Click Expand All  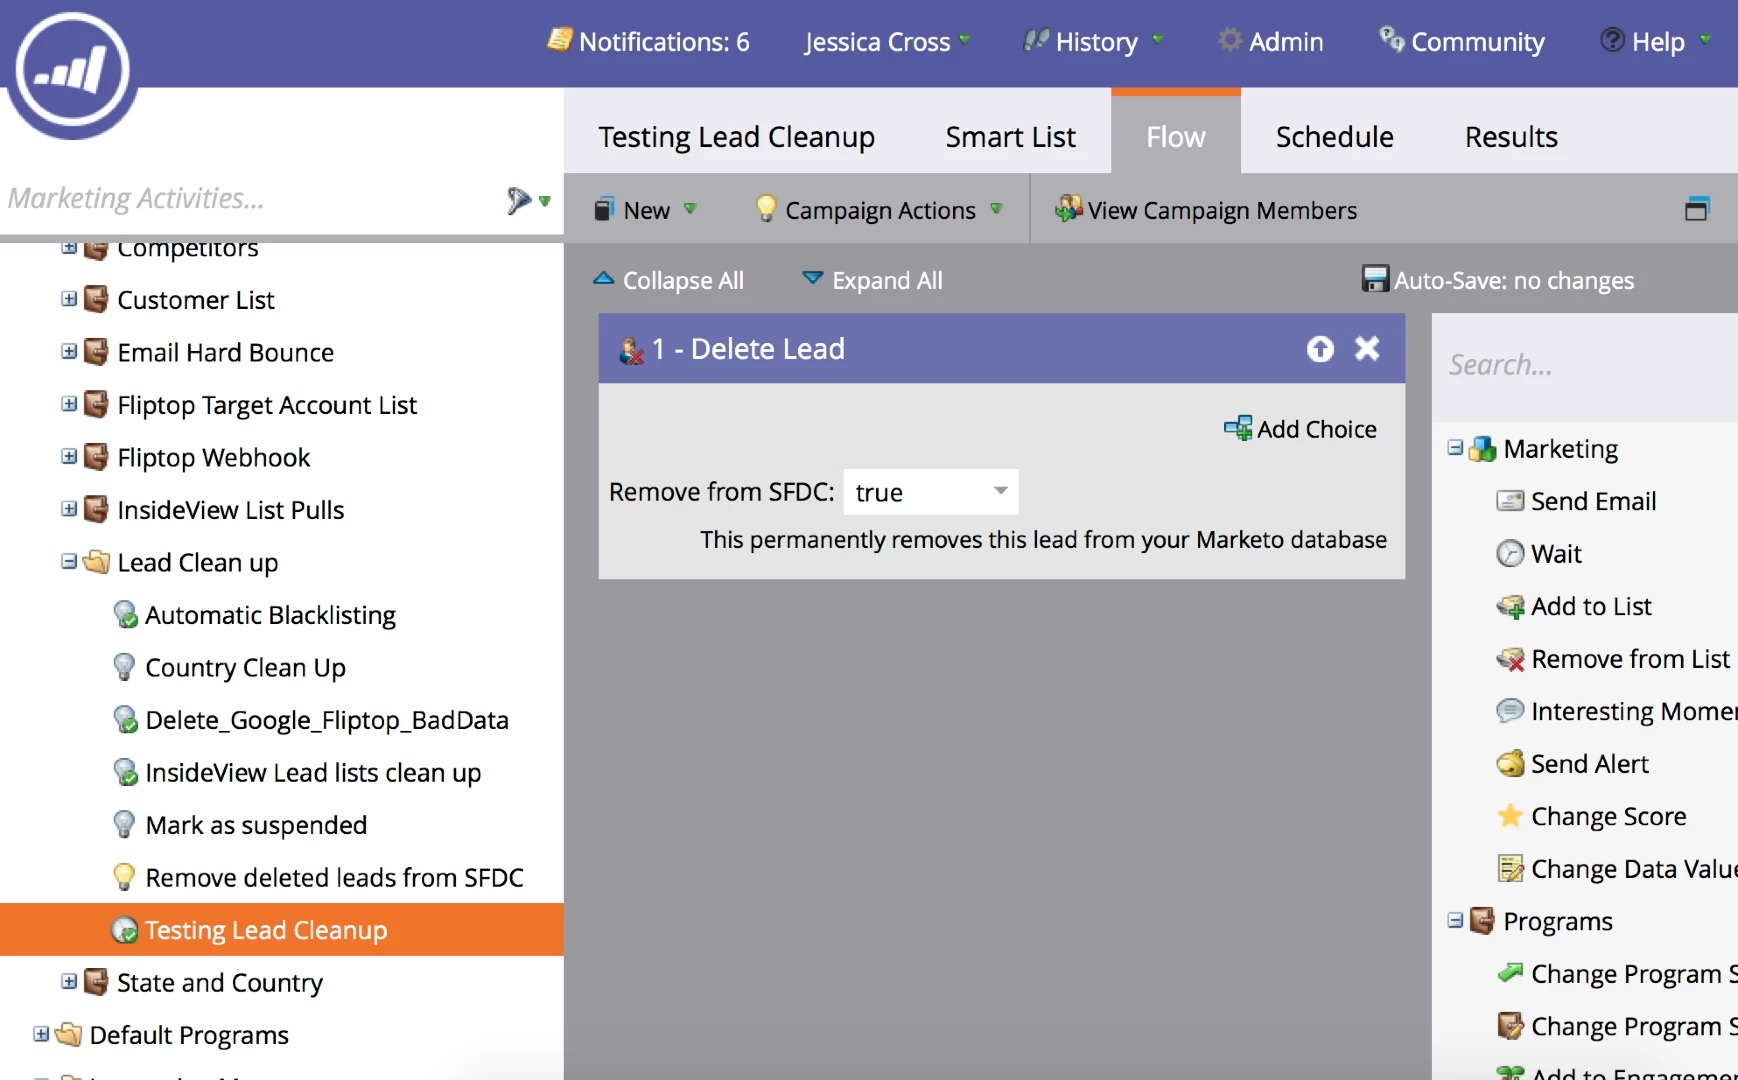[873, 280]
